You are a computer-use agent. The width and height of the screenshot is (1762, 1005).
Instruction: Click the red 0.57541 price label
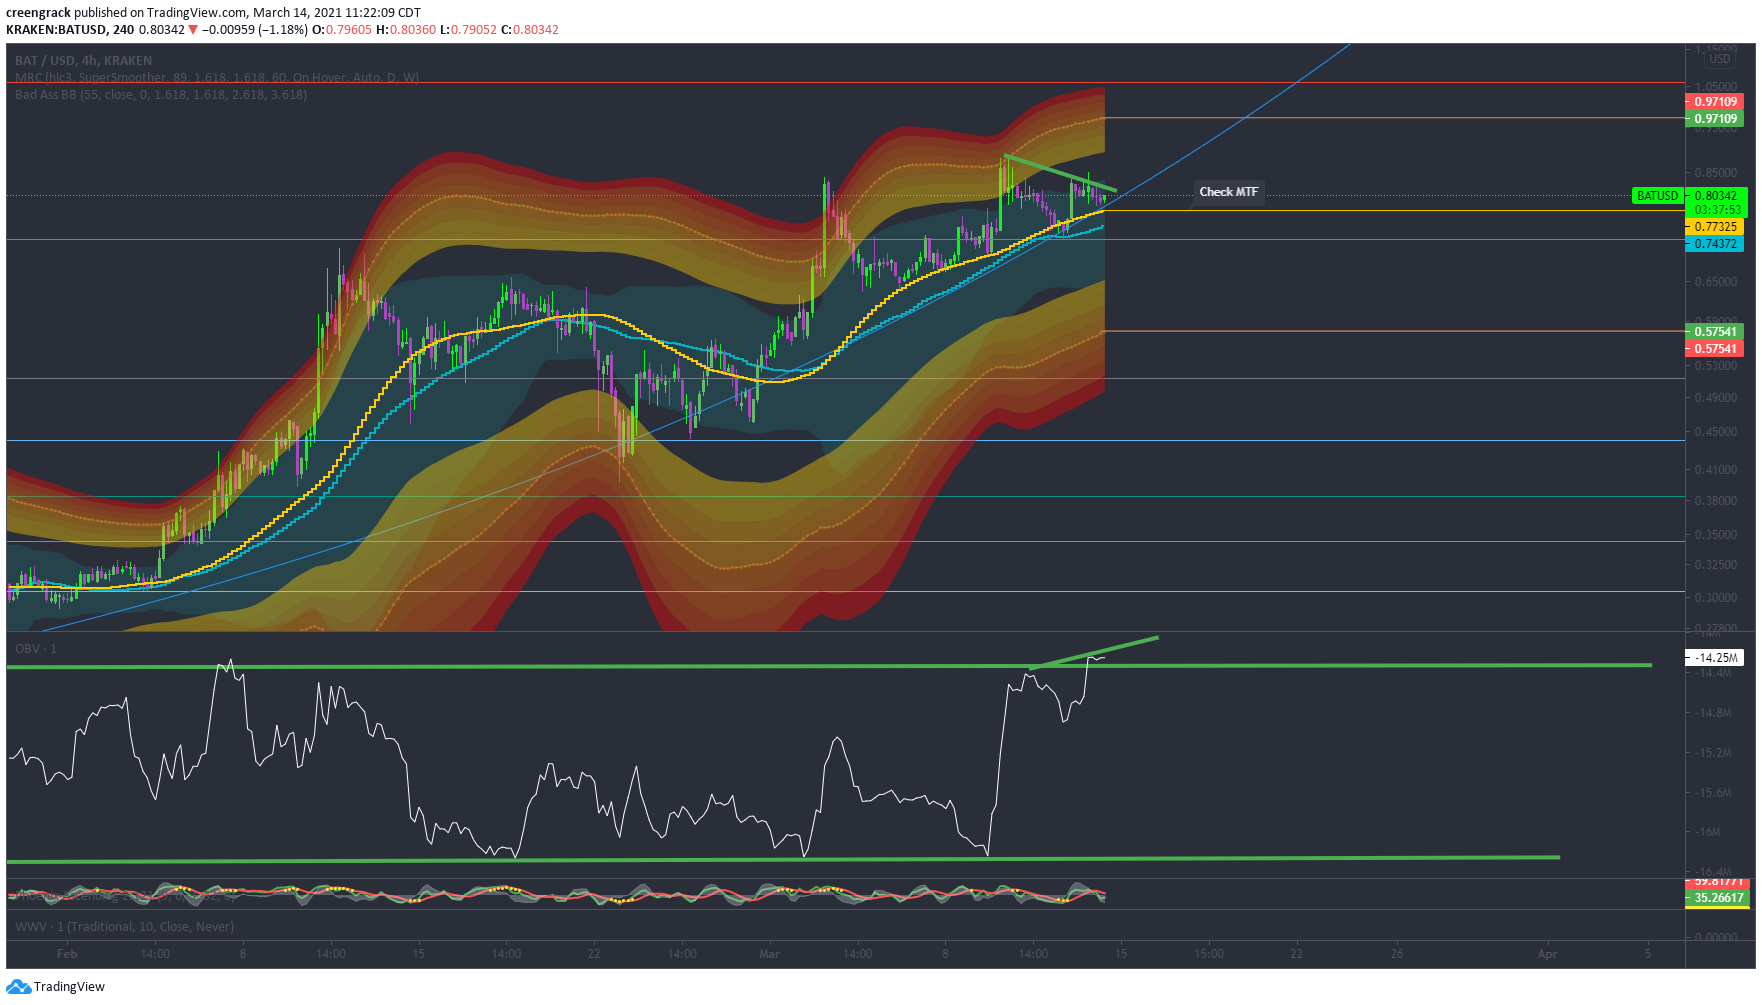(1715, 349)
